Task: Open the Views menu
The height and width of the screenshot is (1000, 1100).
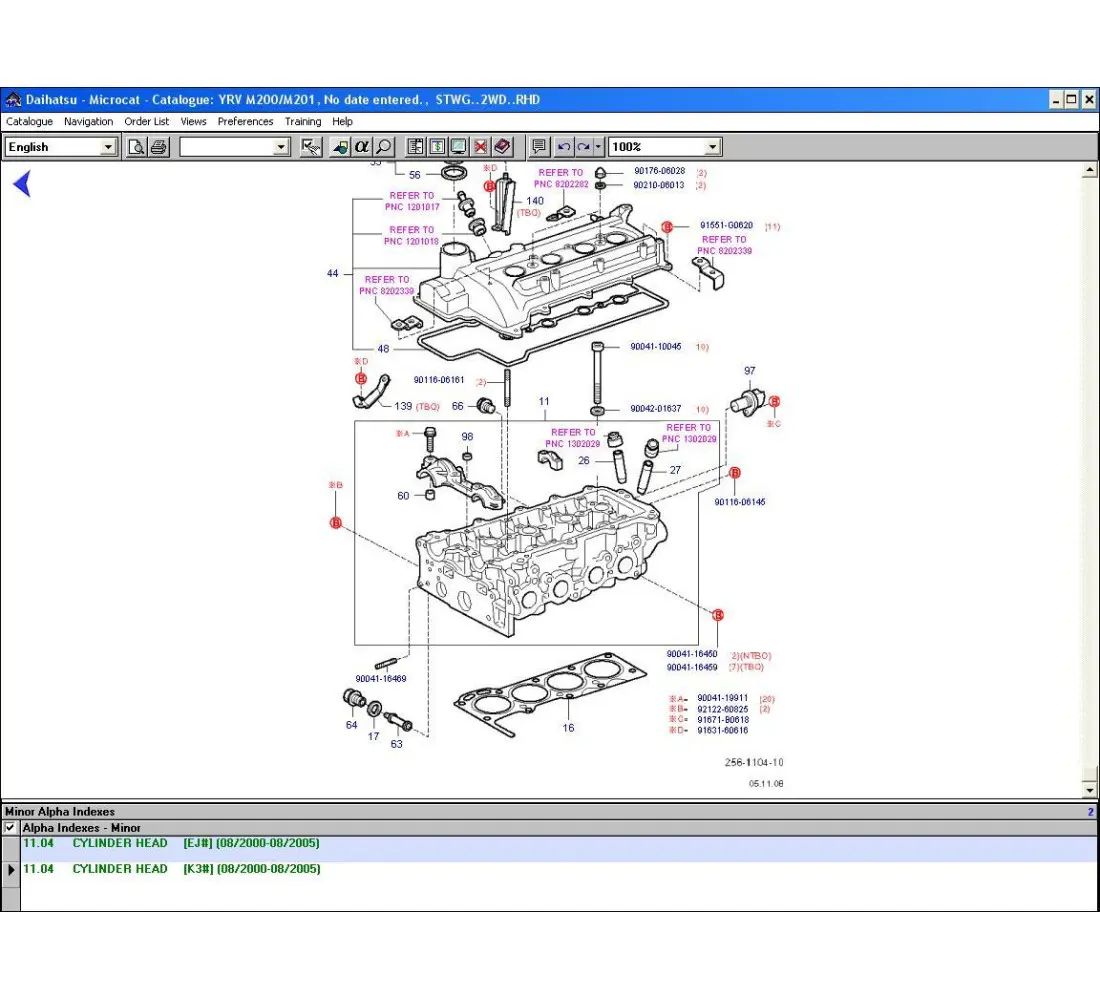Action: point(194,121)
